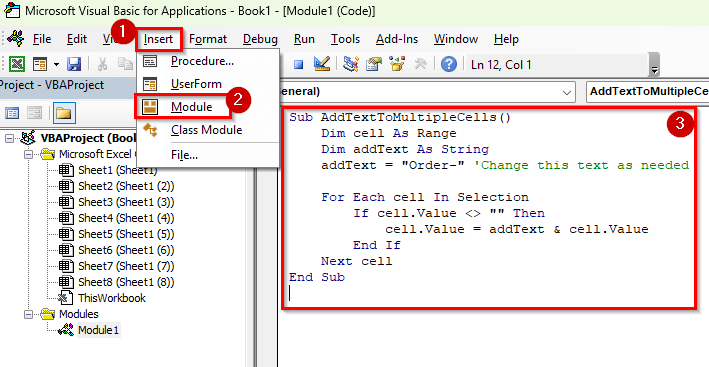Click the 'For Each cell In Selection' line
The width and height of the screenshot is (709, 367).
coord(425,198)
